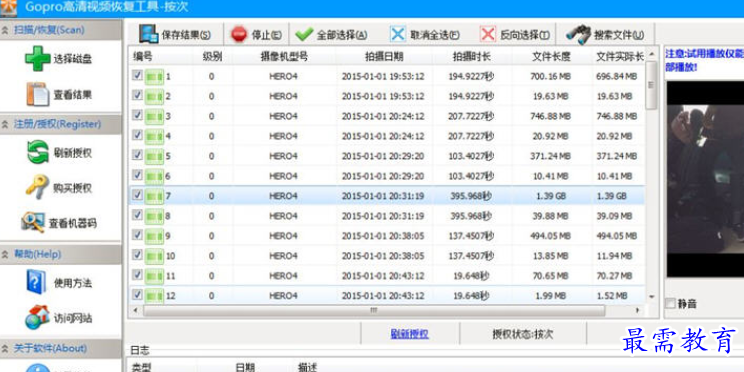Screen dimensions: 744x372
Task: Sort by the 拍摄日期 column header
Action: point(384,56)
